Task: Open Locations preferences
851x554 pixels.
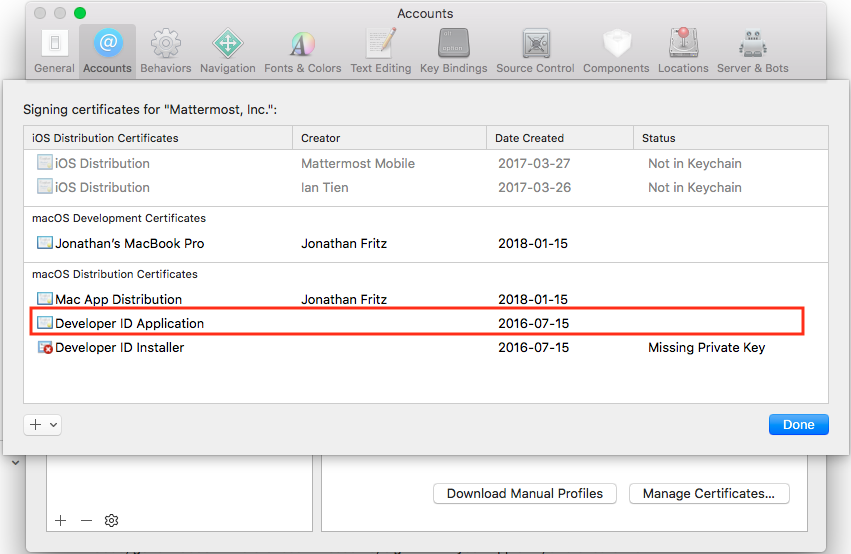Action: click(x=683, y=51)
